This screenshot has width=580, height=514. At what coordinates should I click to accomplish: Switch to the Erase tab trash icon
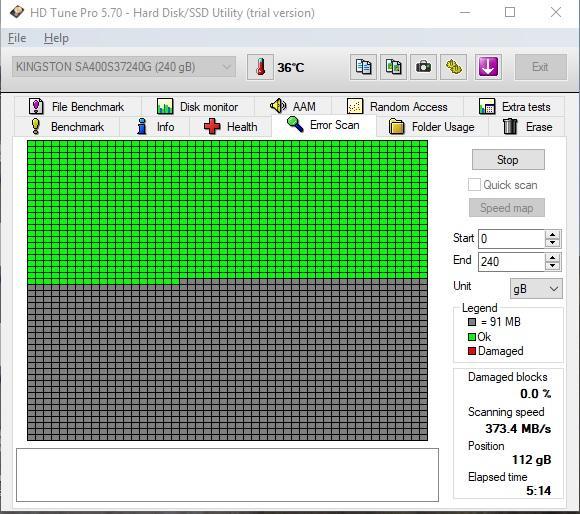point(527,127)
